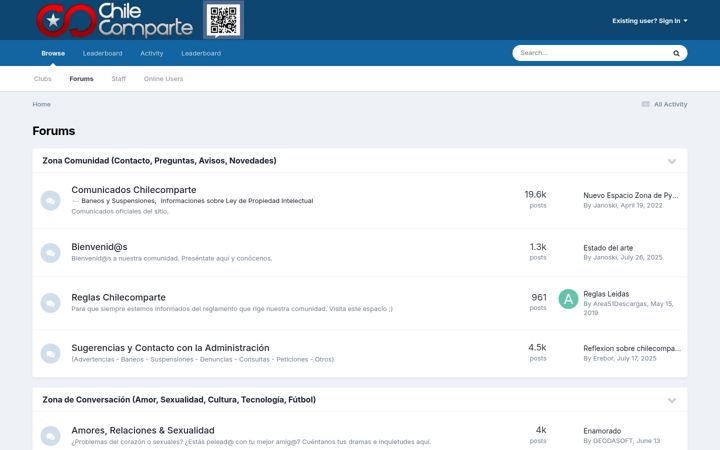Go to the Activity nav tab
Screen dimensions: 720x450
(152, 53)
